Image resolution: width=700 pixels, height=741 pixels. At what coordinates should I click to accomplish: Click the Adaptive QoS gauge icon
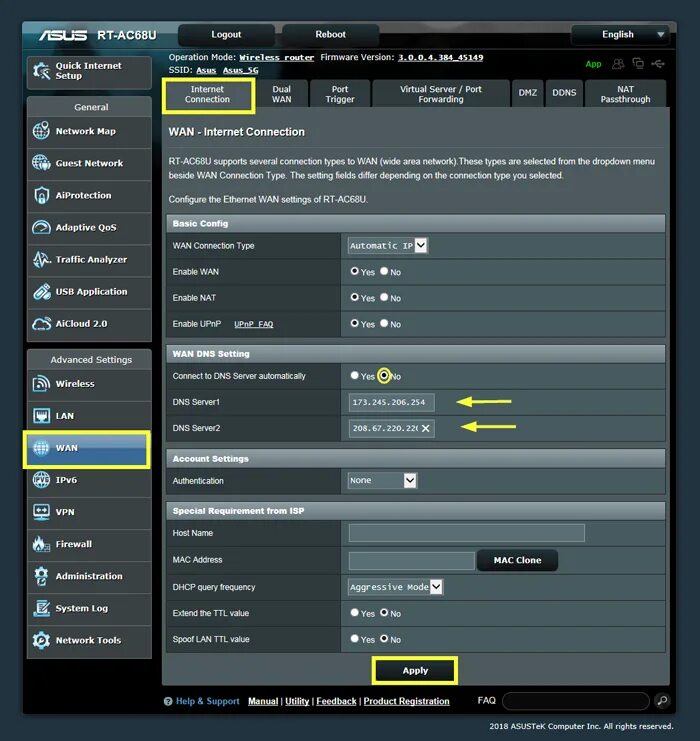(41, 227)
